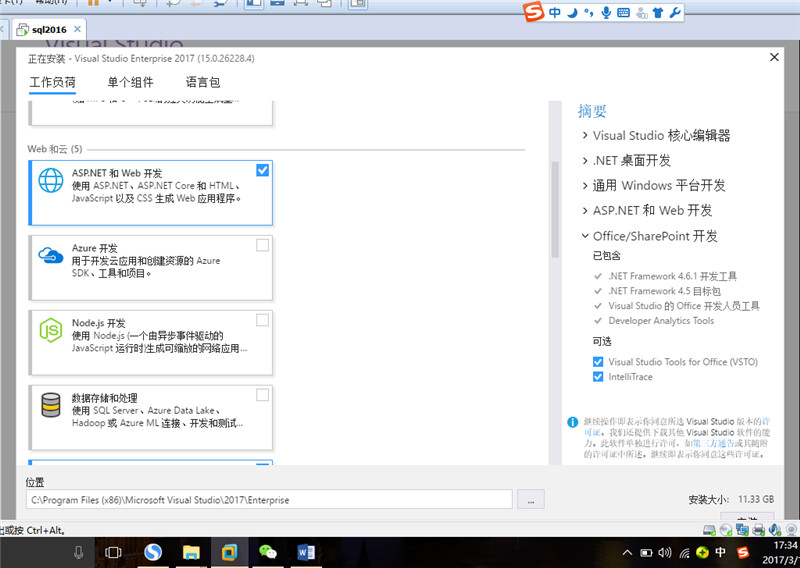This screenshot has width=800, height=568.
Task: Click the Node.js hexagon workload icon
Action: pyautogui.click(x=51, y=330)
